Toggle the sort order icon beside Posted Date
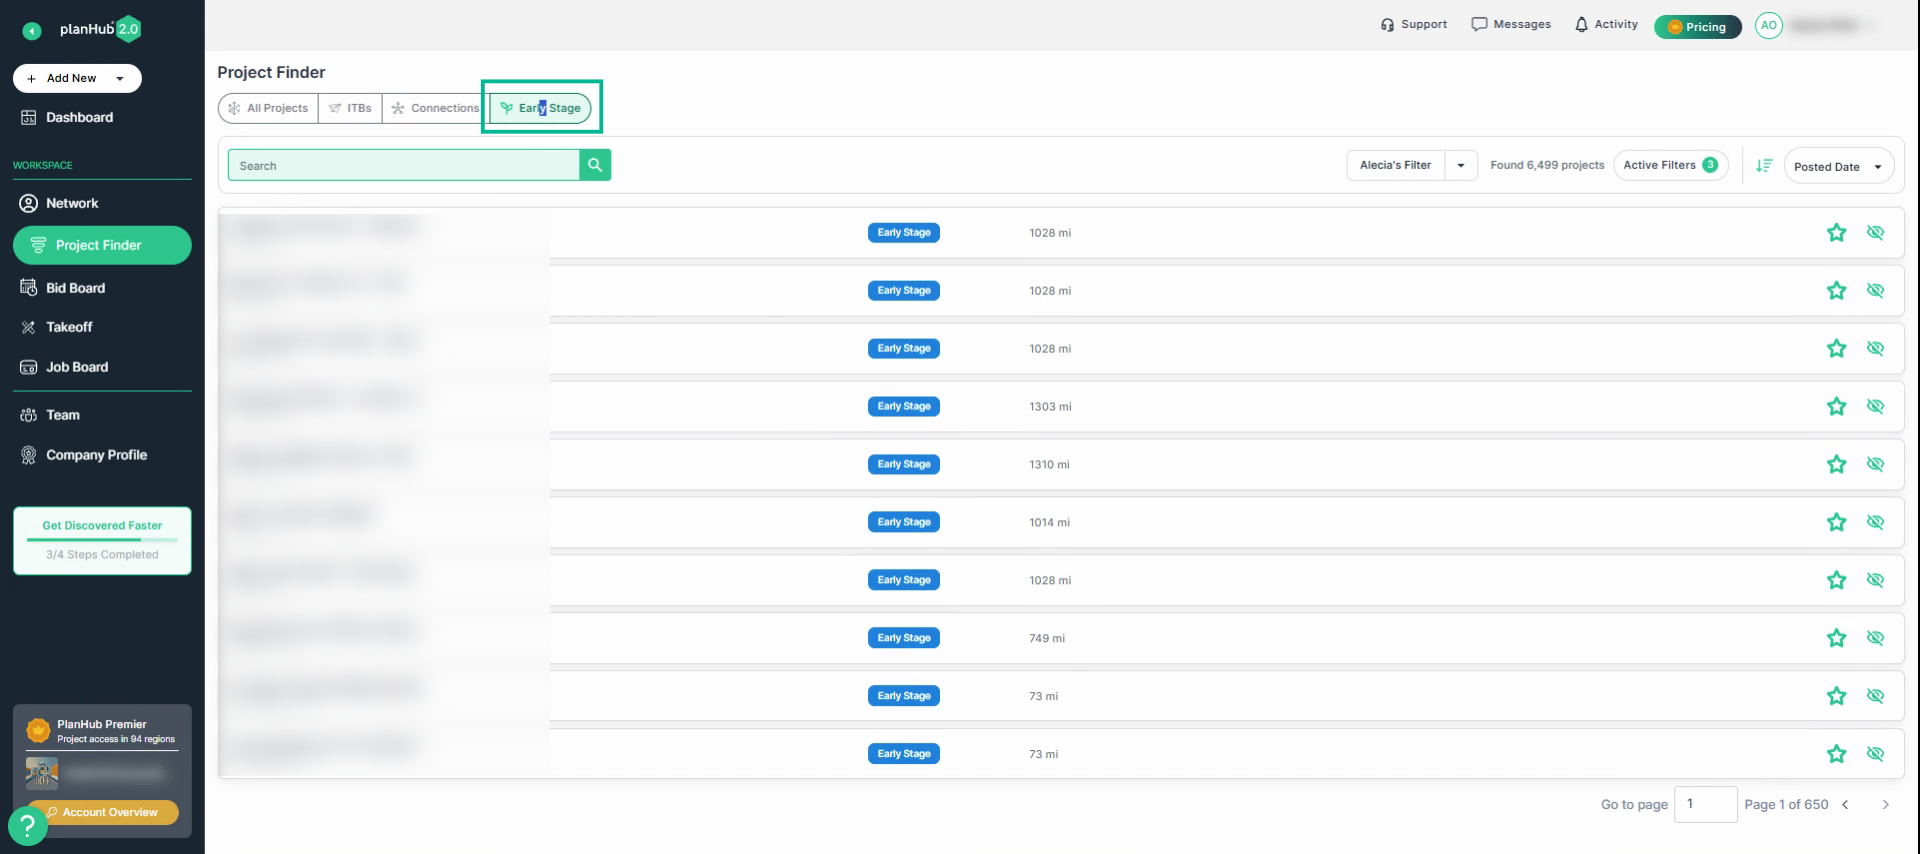This screenshot has width=1920, height=854. click(x=1764, y=166)
